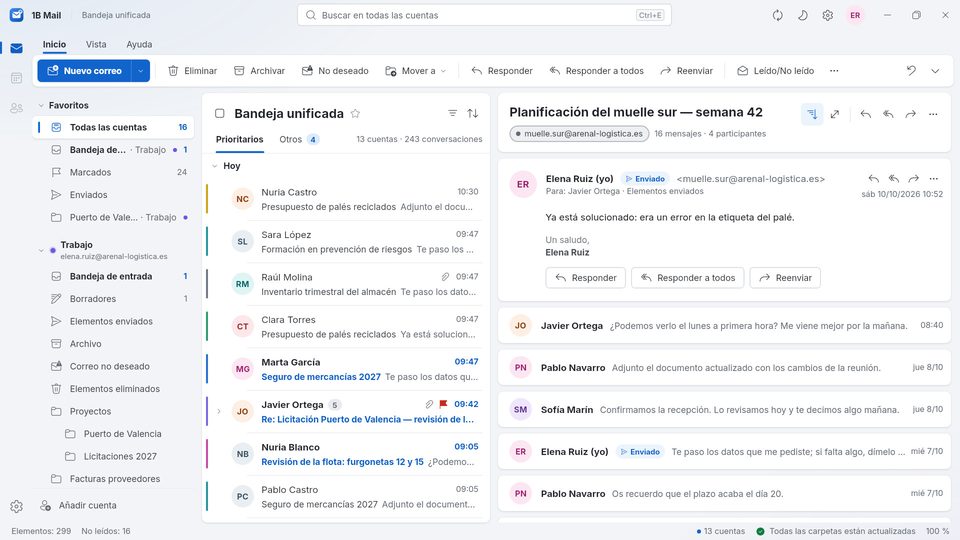Open the Contacts view in the sidebar
960x540 pixels.
pyautogui.click(x=17, y=108)
